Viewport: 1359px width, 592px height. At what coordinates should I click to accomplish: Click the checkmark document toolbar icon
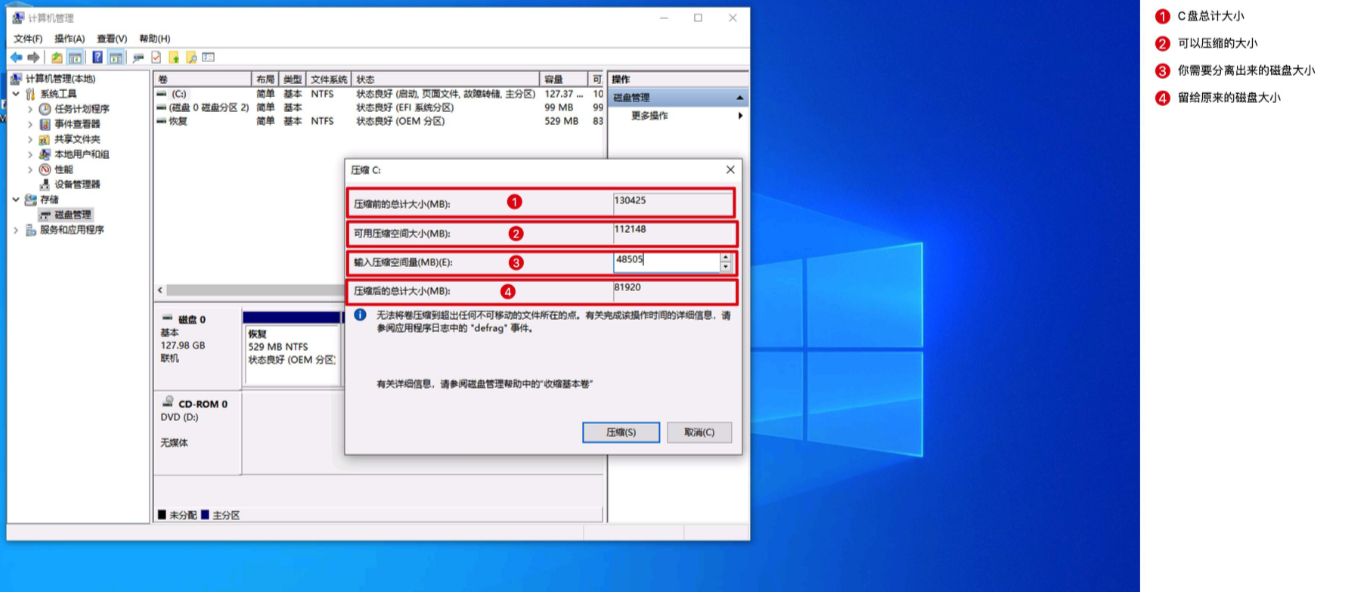click(x=156, y=57)
